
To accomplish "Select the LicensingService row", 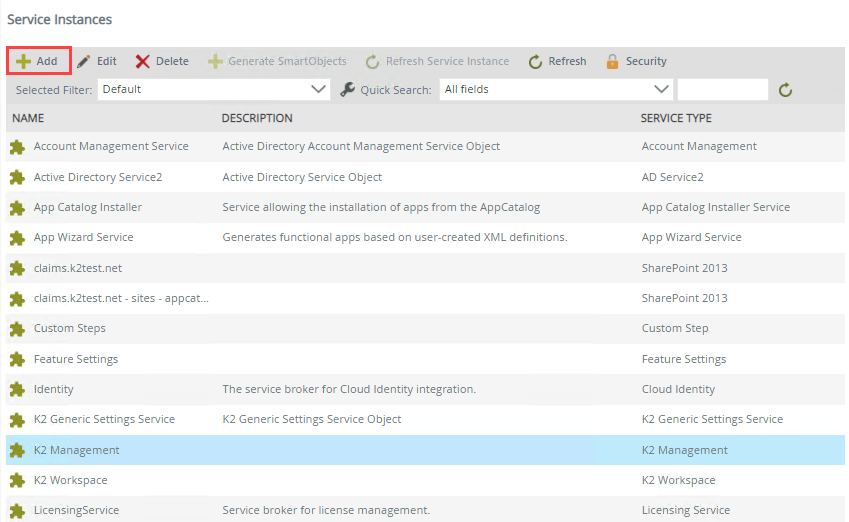I will 76,510.
